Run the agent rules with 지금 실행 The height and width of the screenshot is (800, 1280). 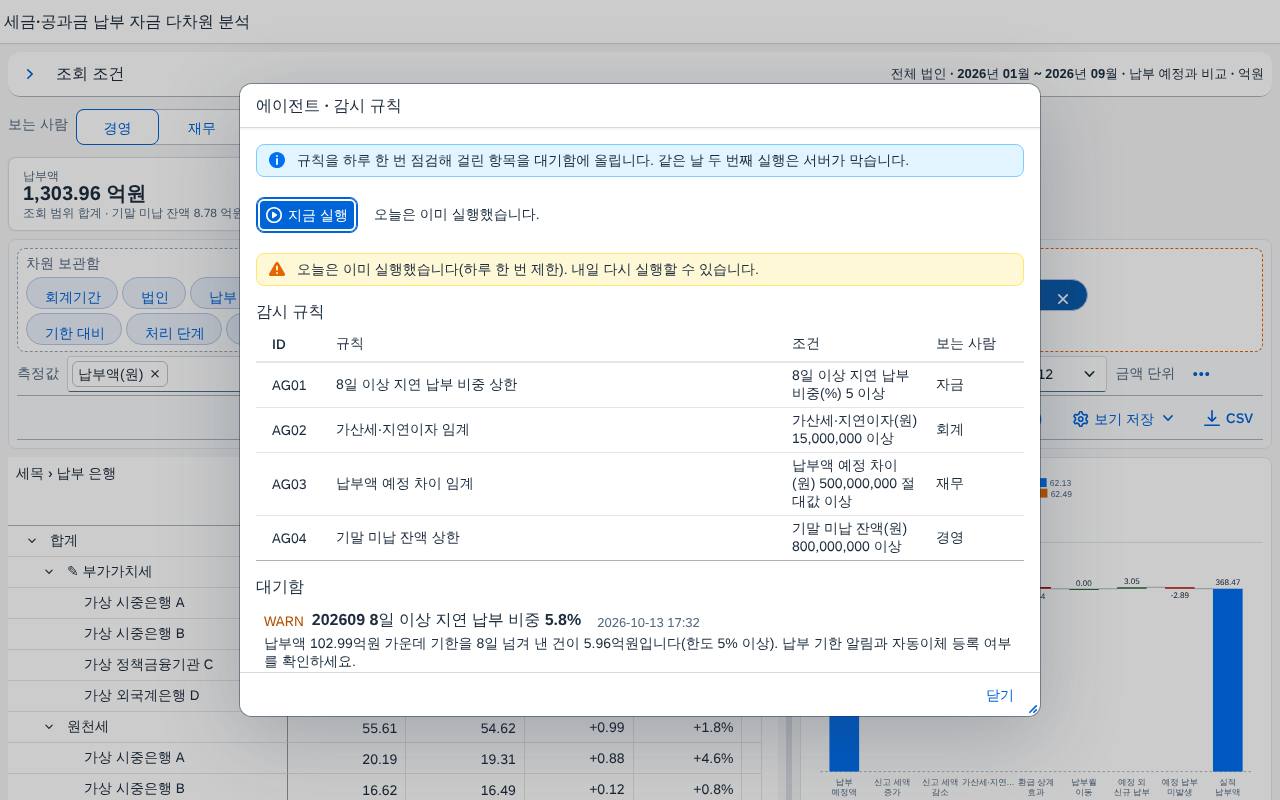[307, 215]
